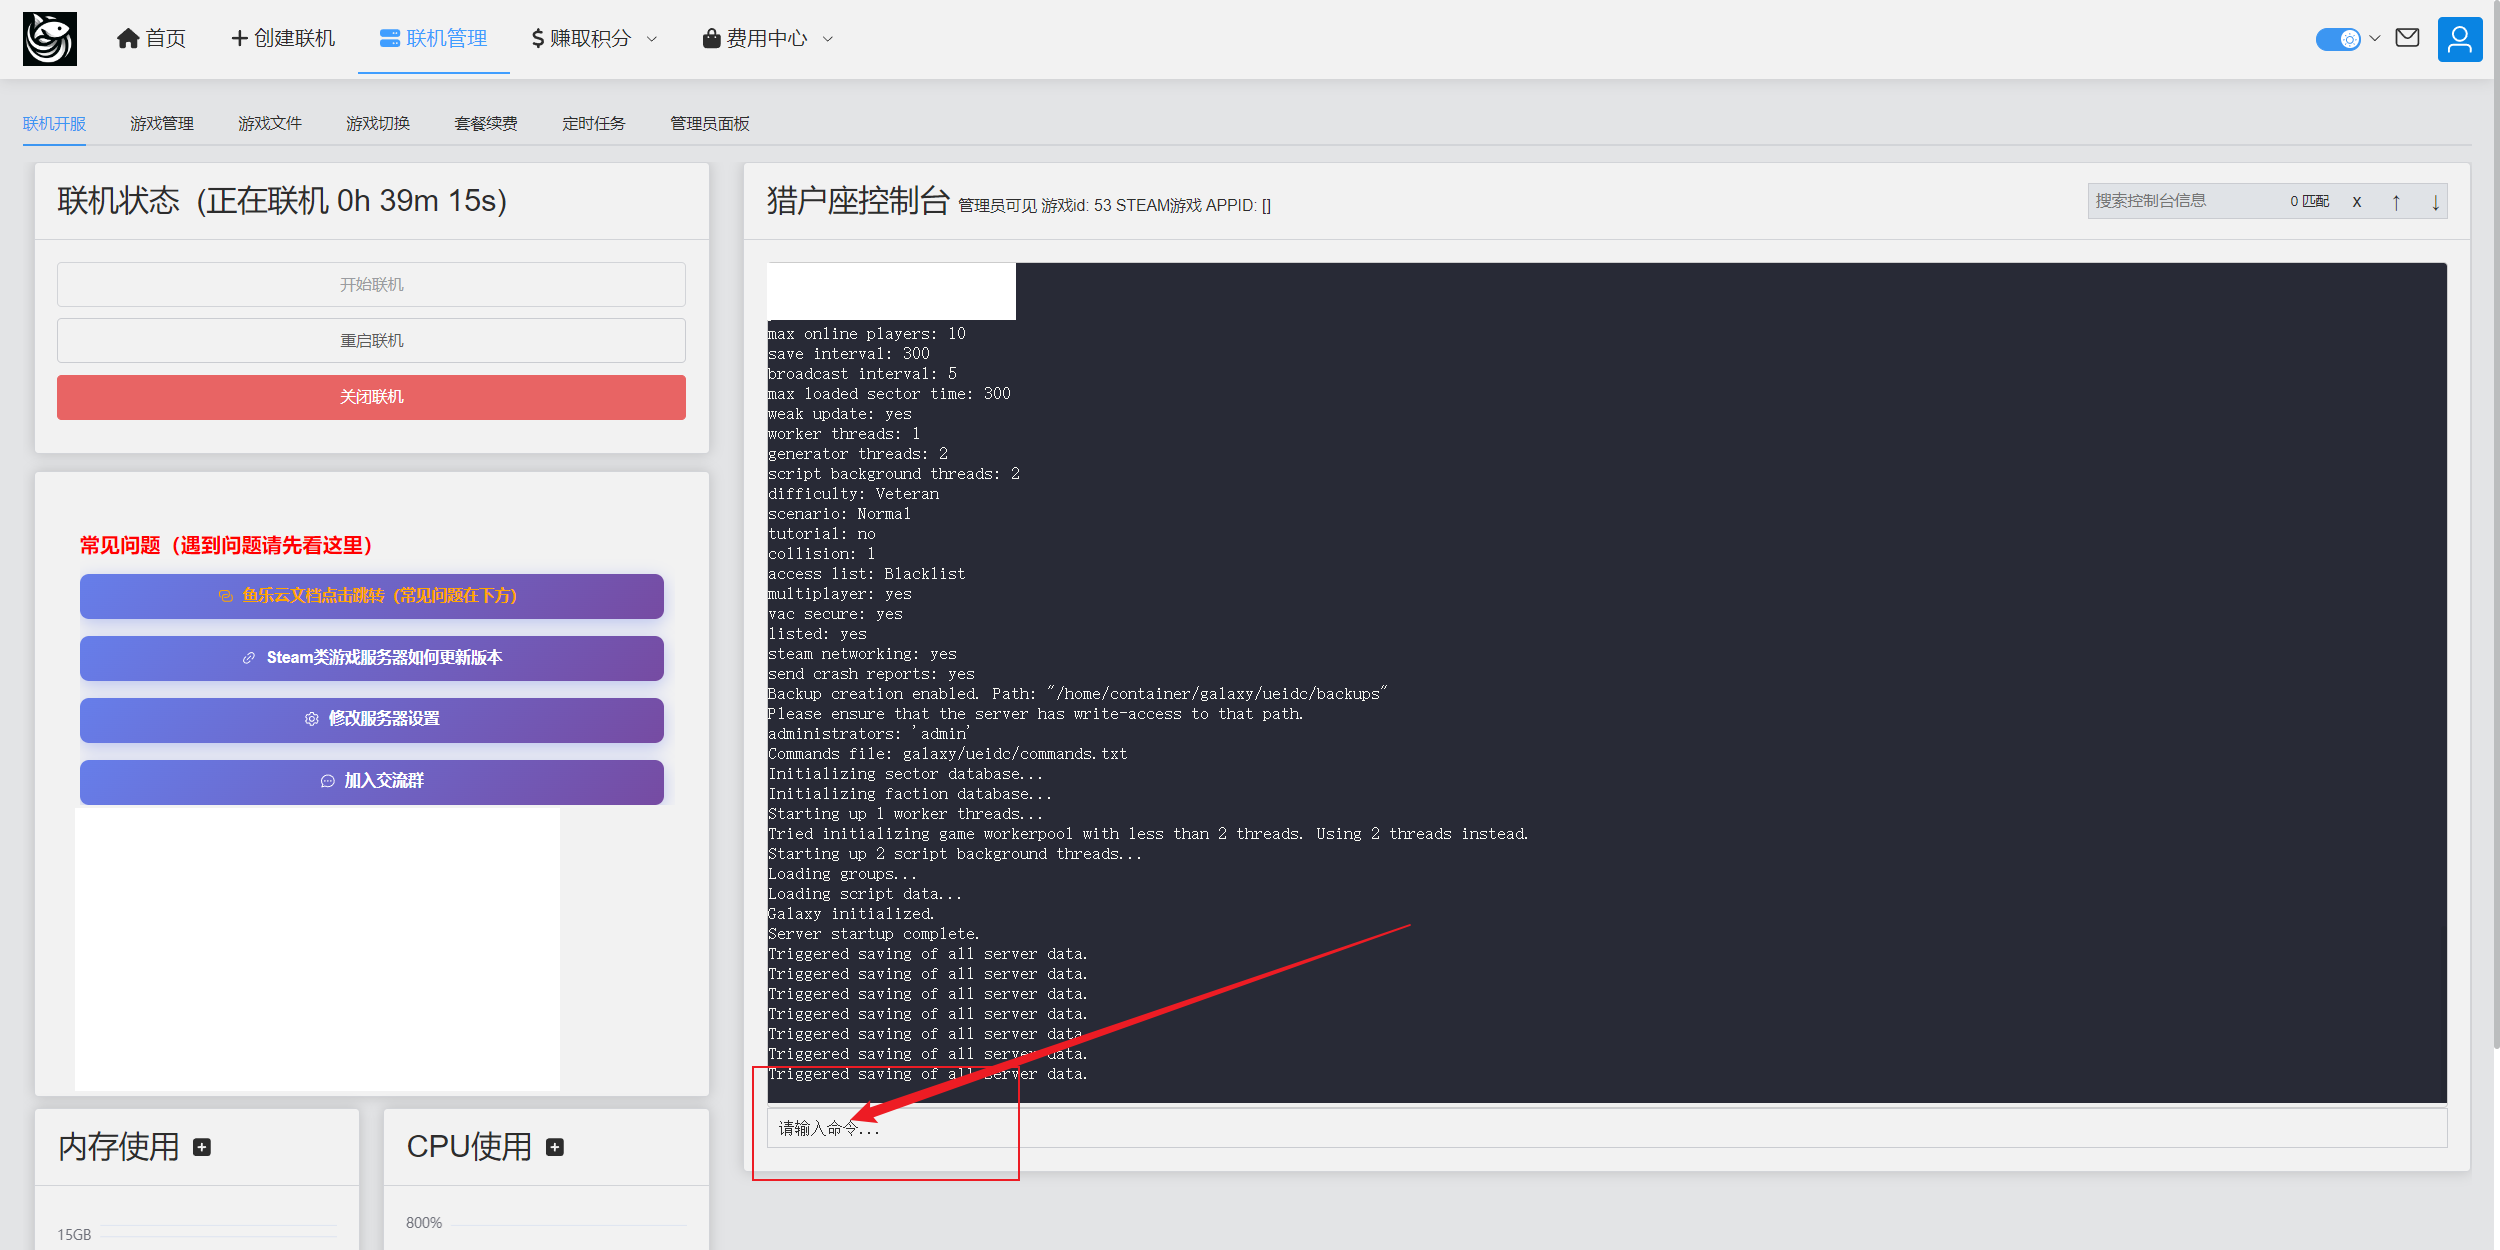
Task: Open the 定时任务 tab
Action: pyautogui.click(x=593, y=124)
